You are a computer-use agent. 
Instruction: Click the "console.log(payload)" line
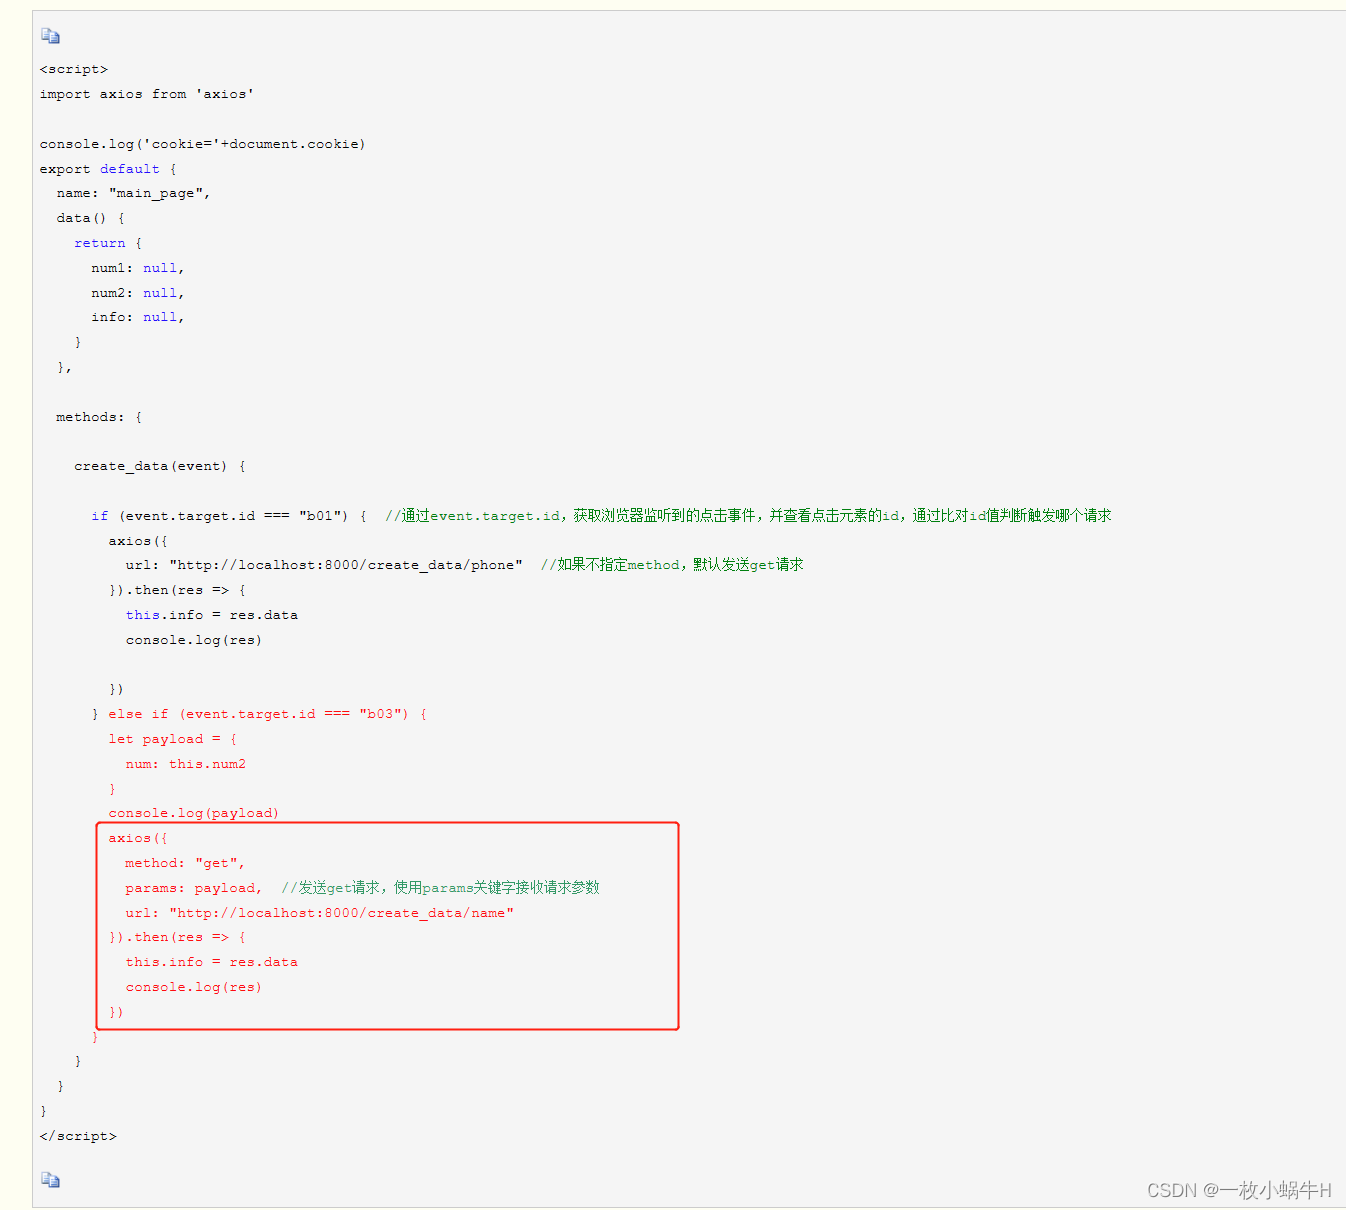point(194,813)
